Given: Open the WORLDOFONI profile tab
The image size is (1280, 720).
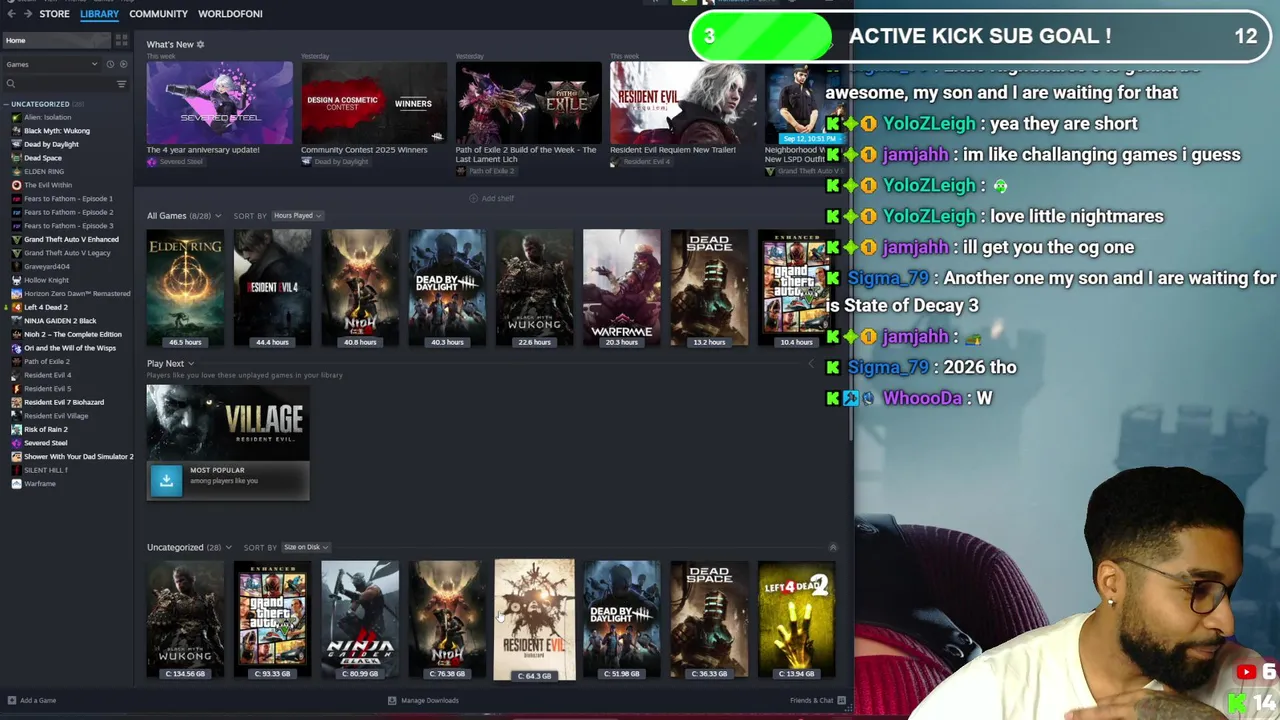Looking at the screenshot, I should tap(230, 14).
